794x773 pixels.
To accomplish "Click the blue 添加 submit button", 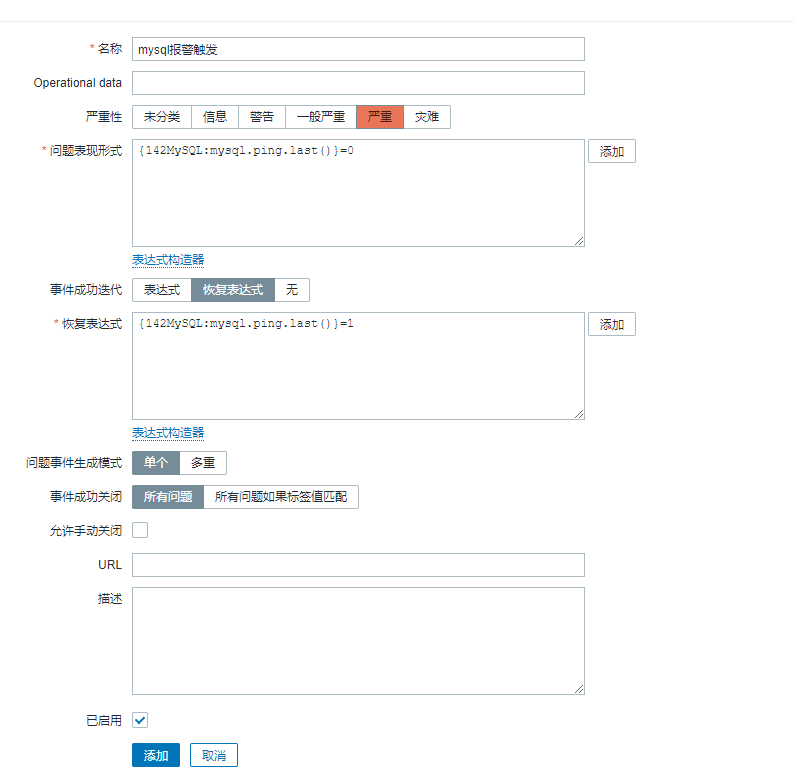I will (156, 755).
